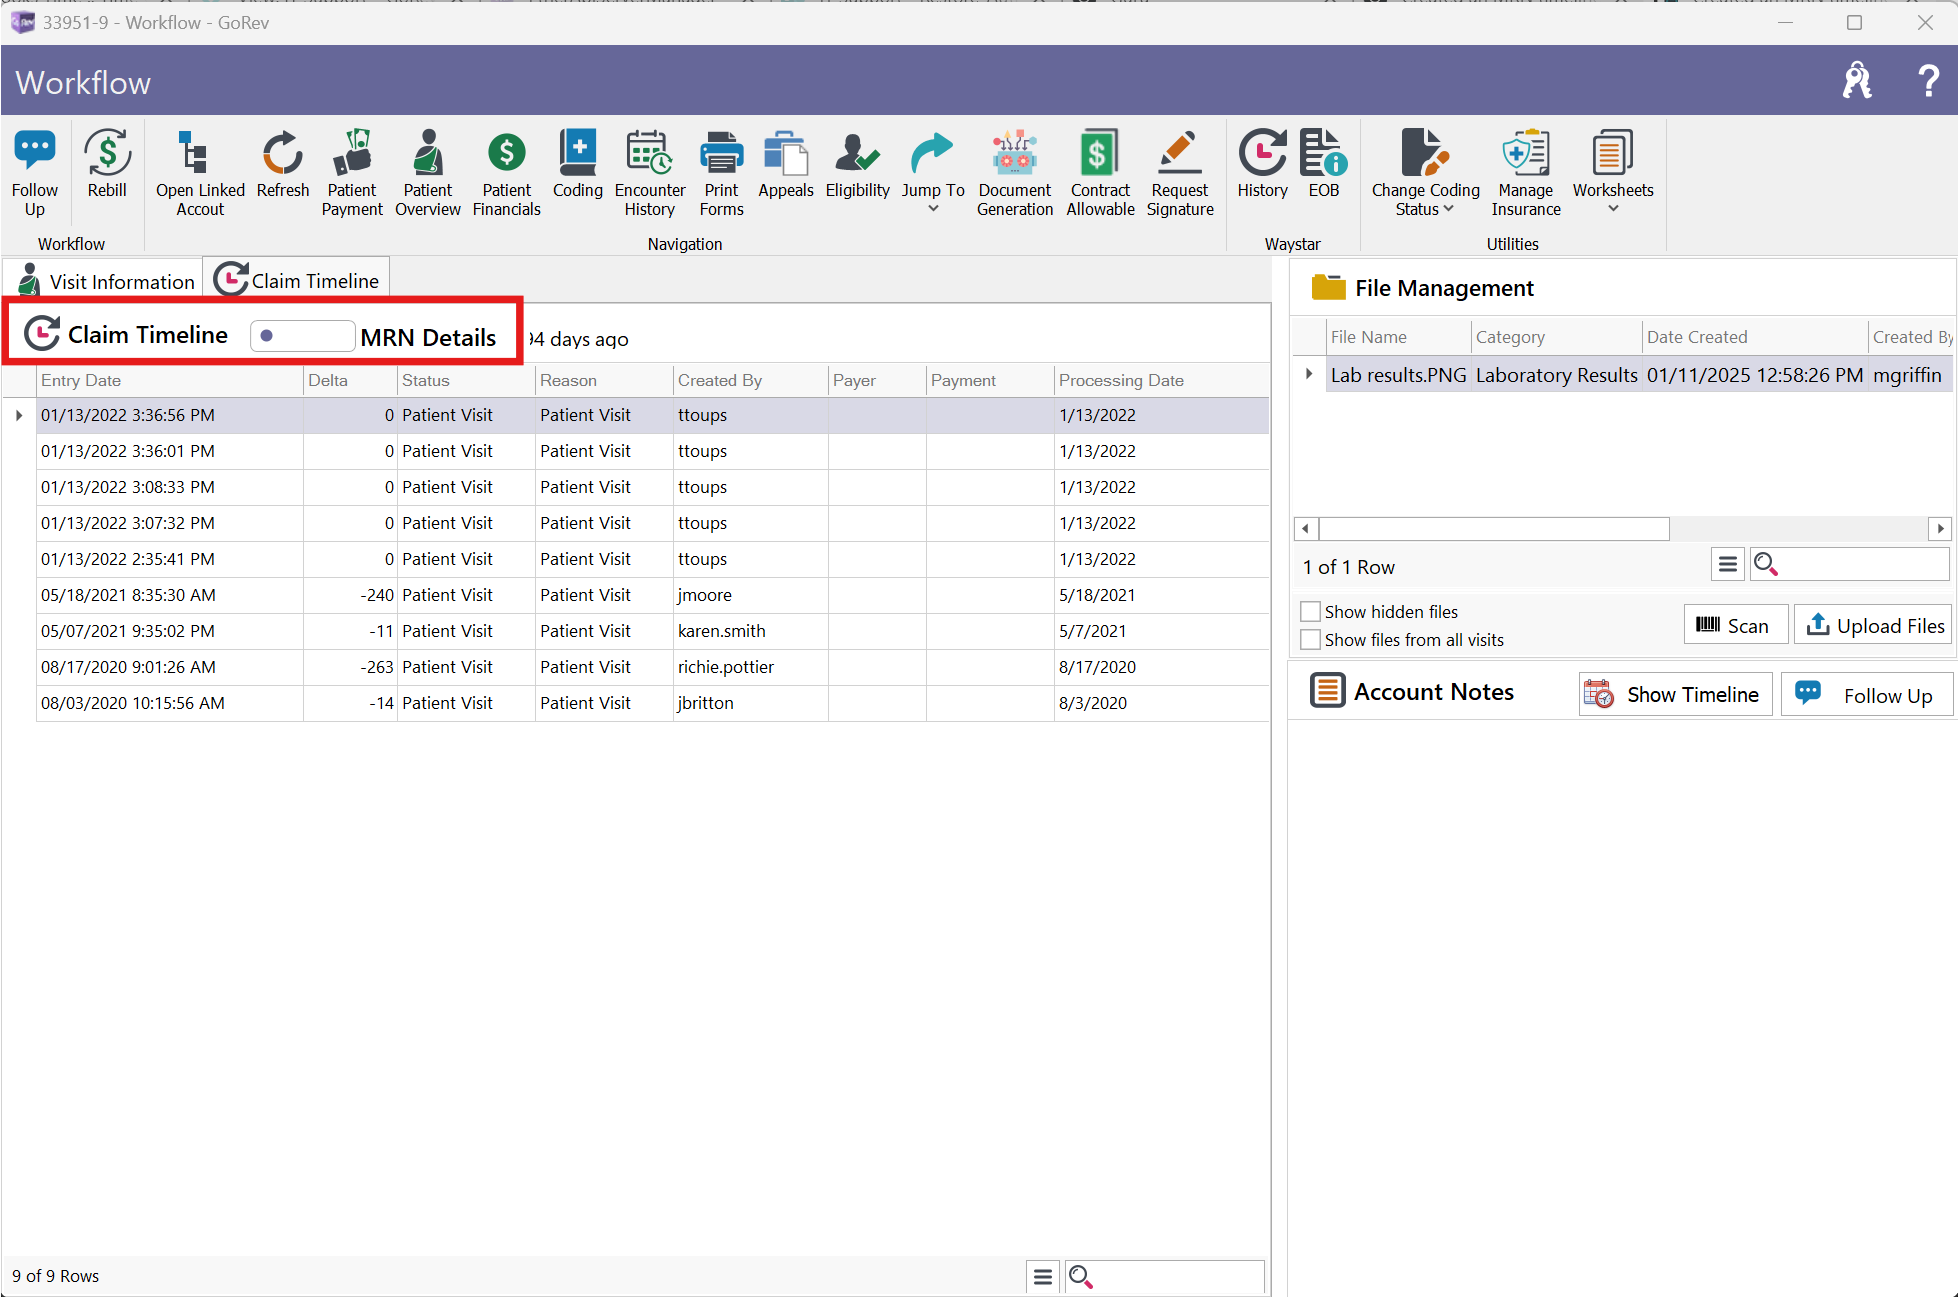This screenshot has width=1958, height=1297.
Task: Click the Scan barcode button
Action: [x=1735, y=625]
